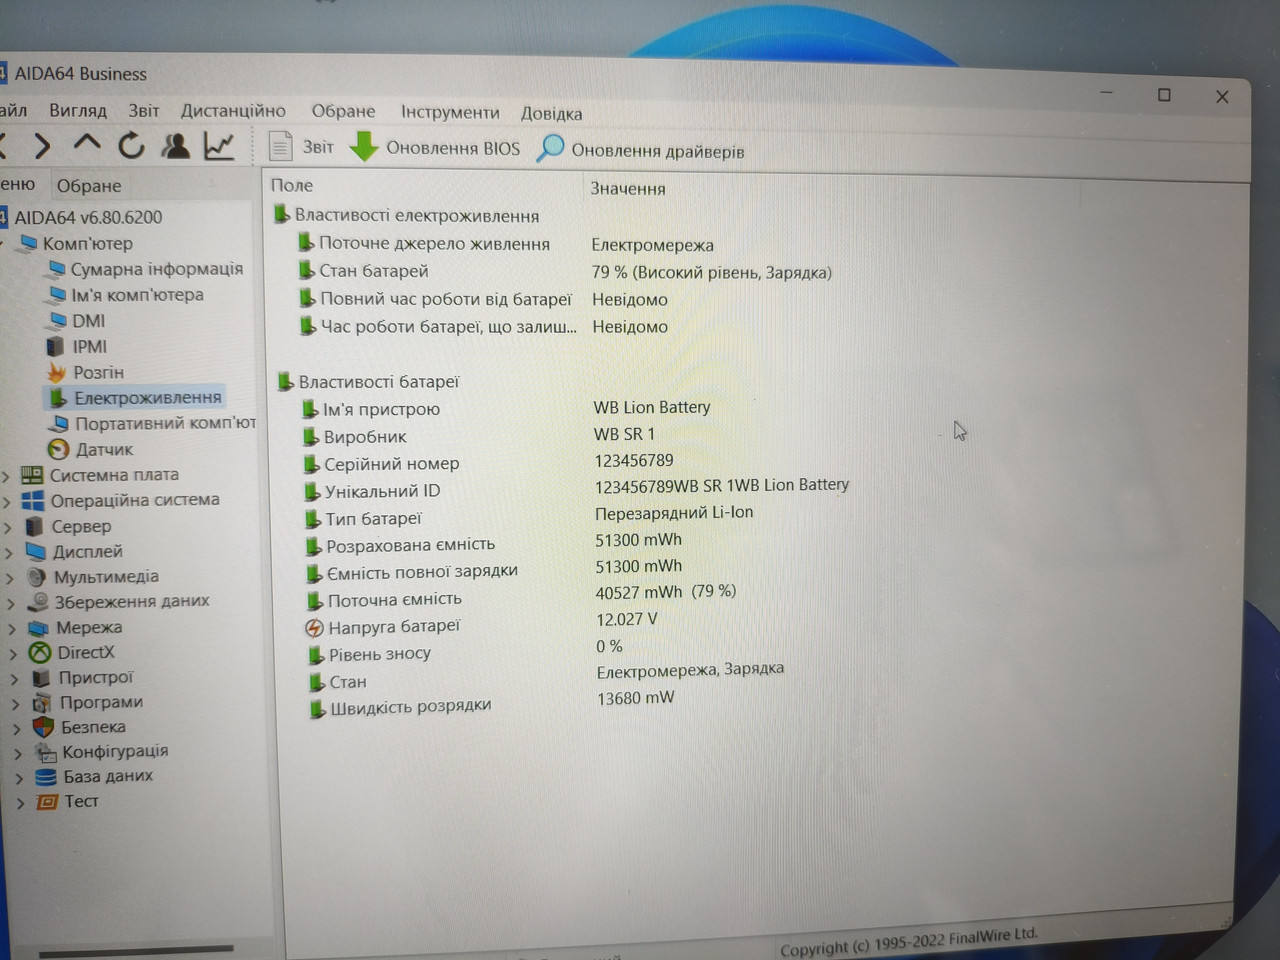Viewport: 1280px width, 960px height.
Task: Expand the Системна плата tree node
Action: pos(7,476)
